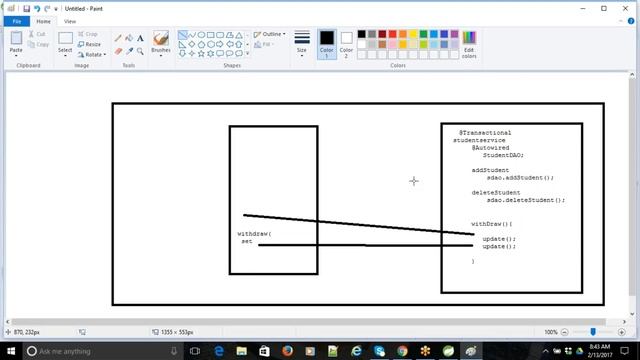This screenshot has height=360, width=640.
Task: Click the Crop button
Action: coord(88,34)
